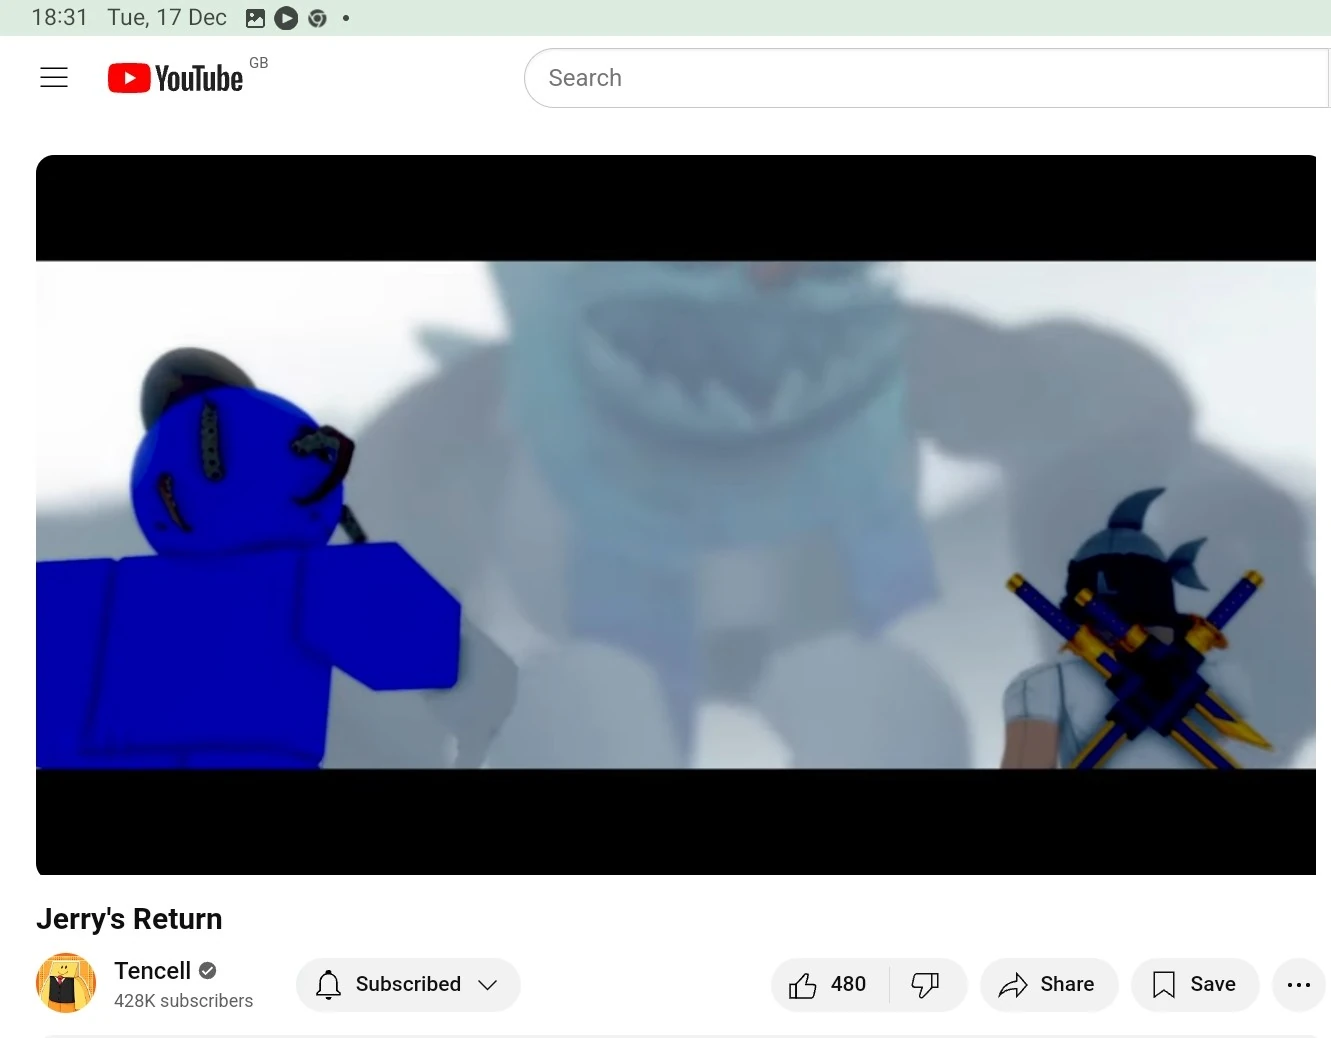Click the 428K subscribers text
Viewport: 1331px width, 1038px height.
click(x=184, y=1001)
